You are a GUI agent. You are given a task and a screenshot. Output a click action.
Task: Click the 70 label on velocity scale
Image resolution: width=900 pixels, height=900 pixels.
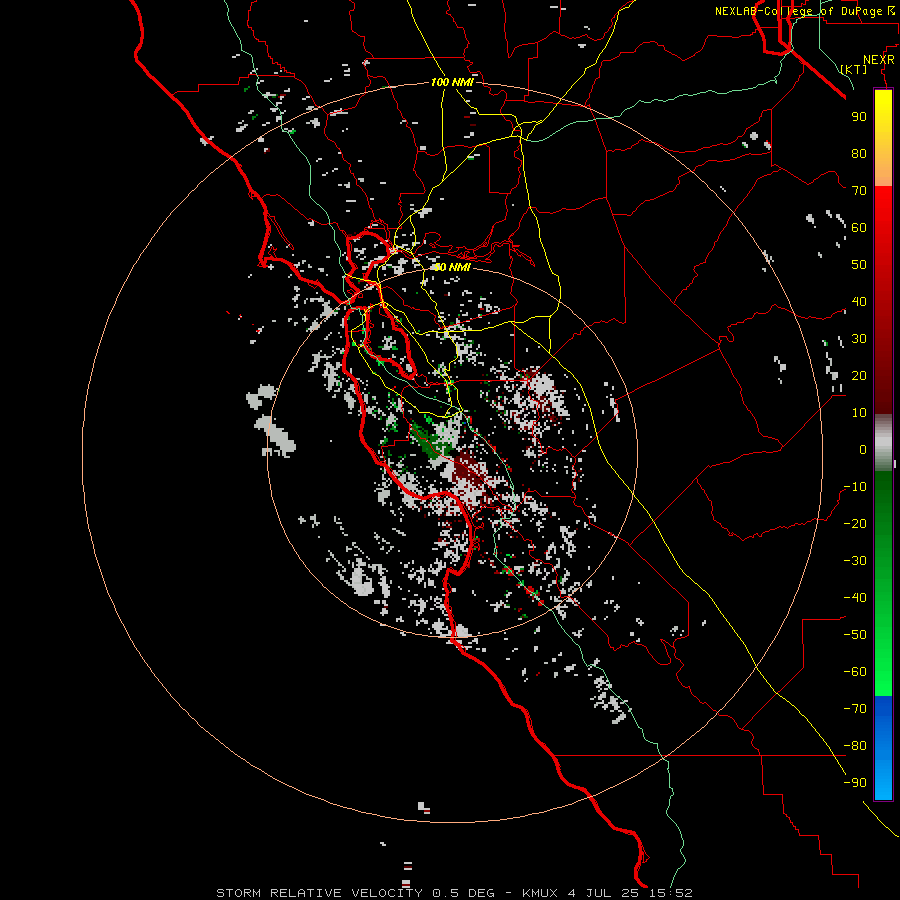point(859,191)
